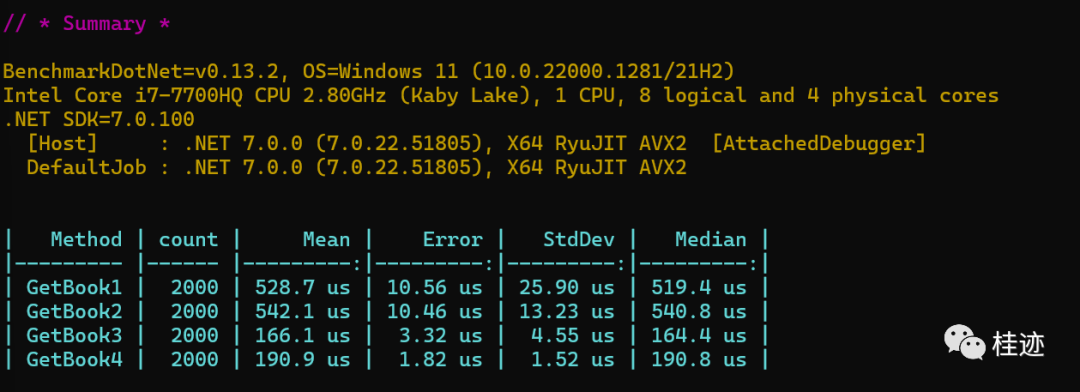Click the 桂迹 watermark text
Screen dimensions: 1080x392
(1018, 344)
